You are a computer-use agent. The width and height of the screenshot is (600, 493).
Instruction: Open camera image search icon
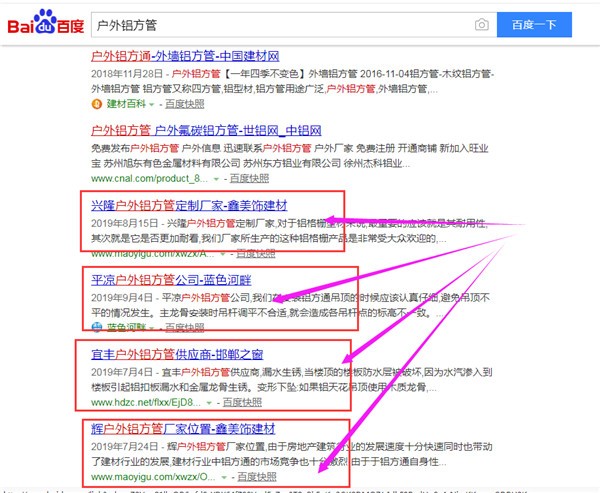pyautogui.click(x=482, y=24)
